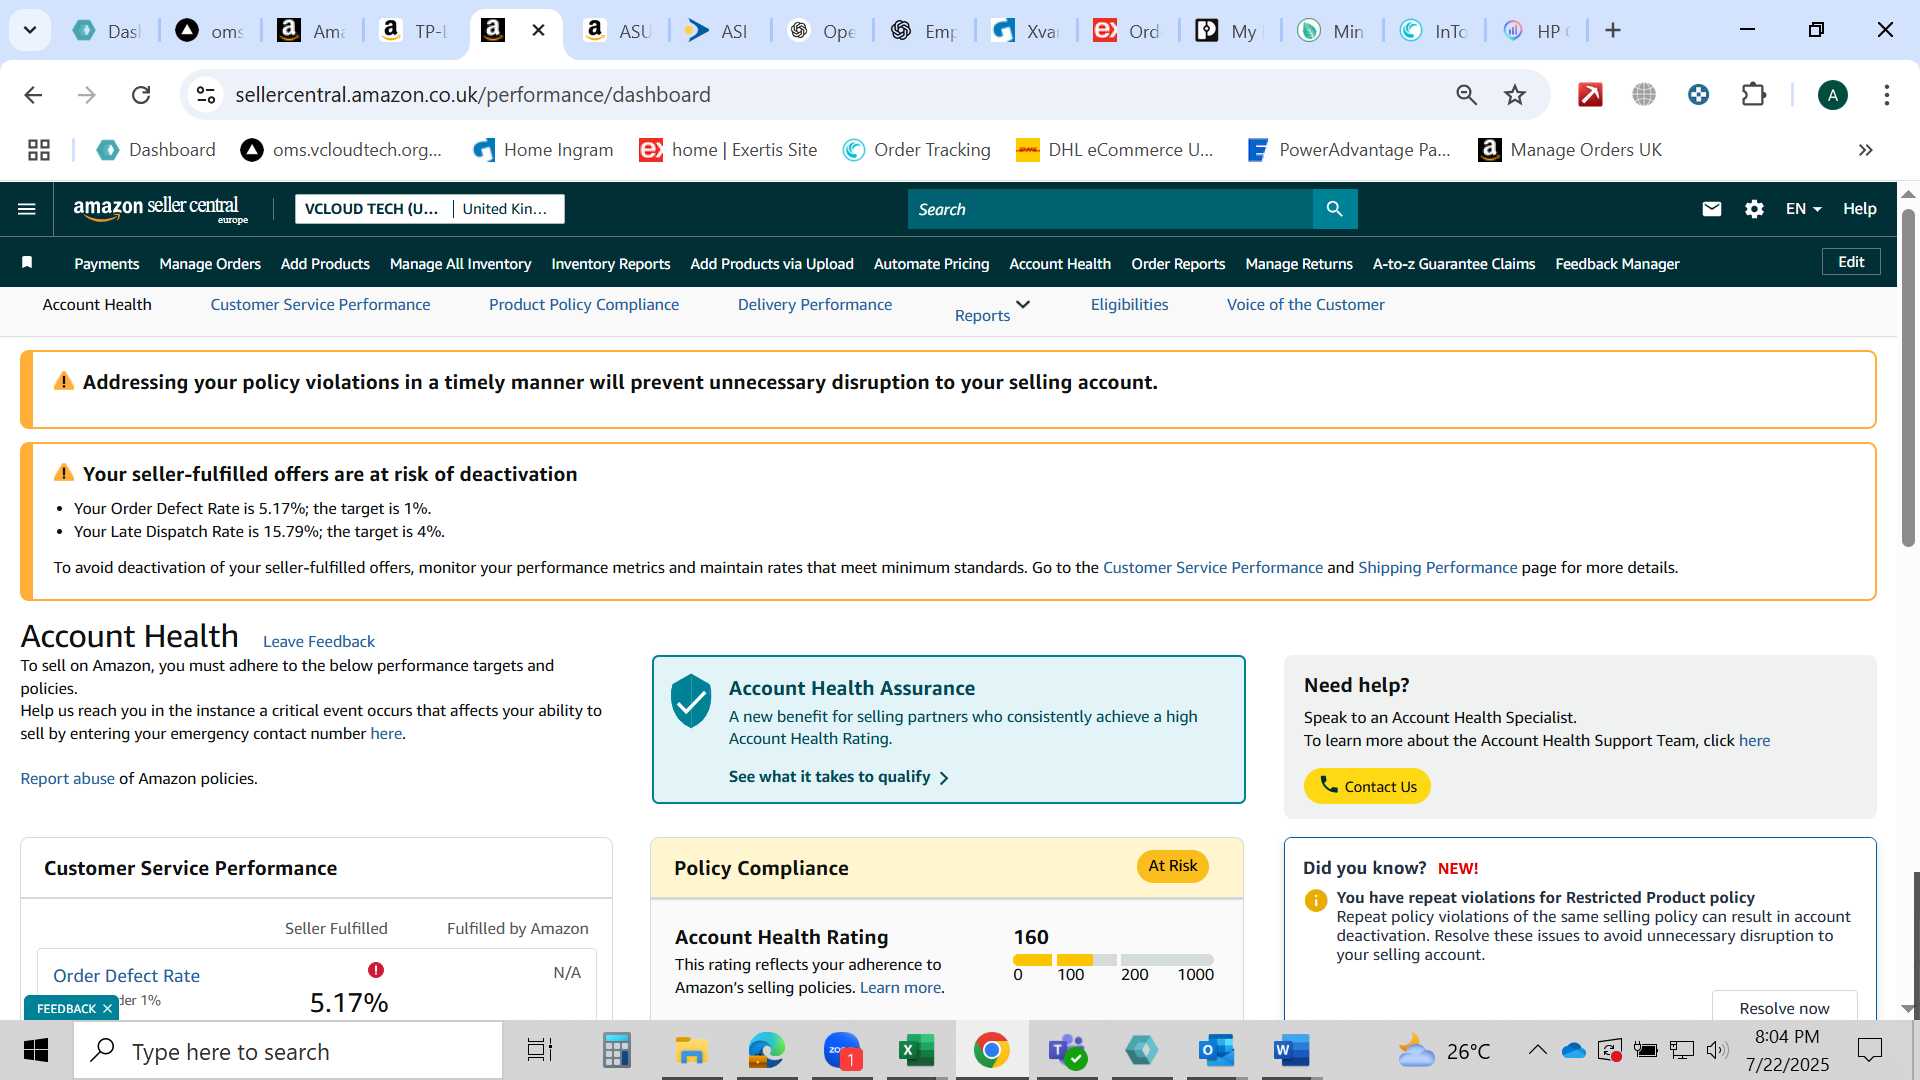Open the Delivery Performance tab
The width and height of the screenshot is (1920, 1080).
[815, 305]
